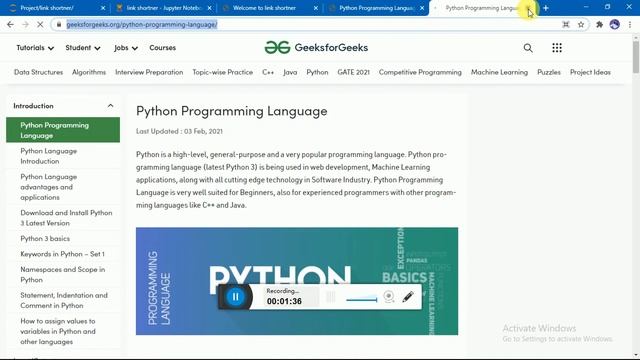
Task: Open 'Keywords in Python – Set 1' link
Action: tap(62, 254)
